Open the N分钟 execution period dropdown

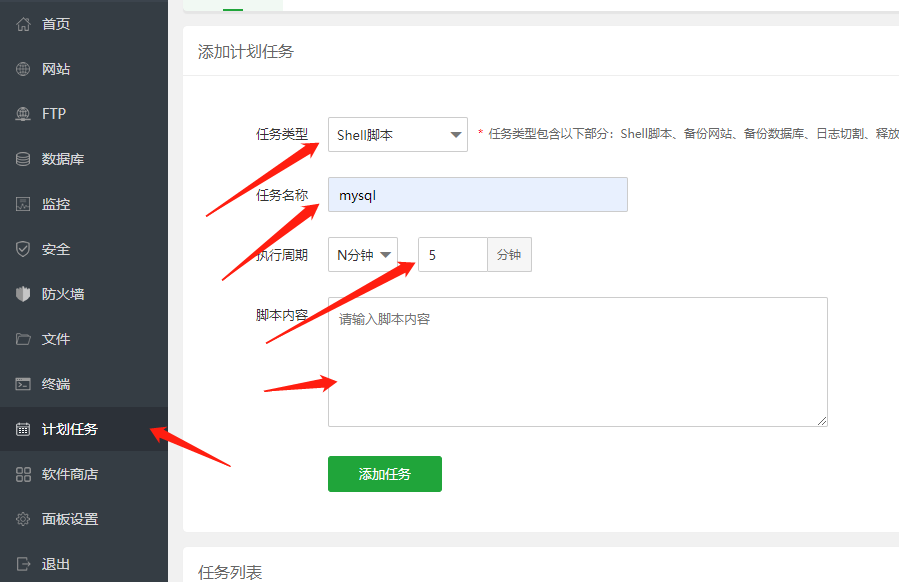(x=362, y=254)
